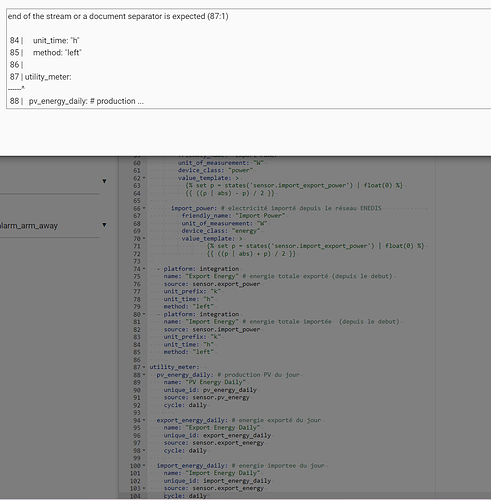Click line number 87 in the editor gutter
491x500 pixels.
137,367
